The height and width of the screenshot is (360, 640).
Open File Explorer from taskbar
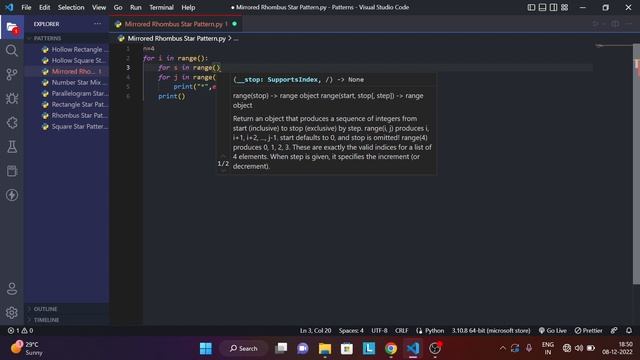click(x=325, y=348)
